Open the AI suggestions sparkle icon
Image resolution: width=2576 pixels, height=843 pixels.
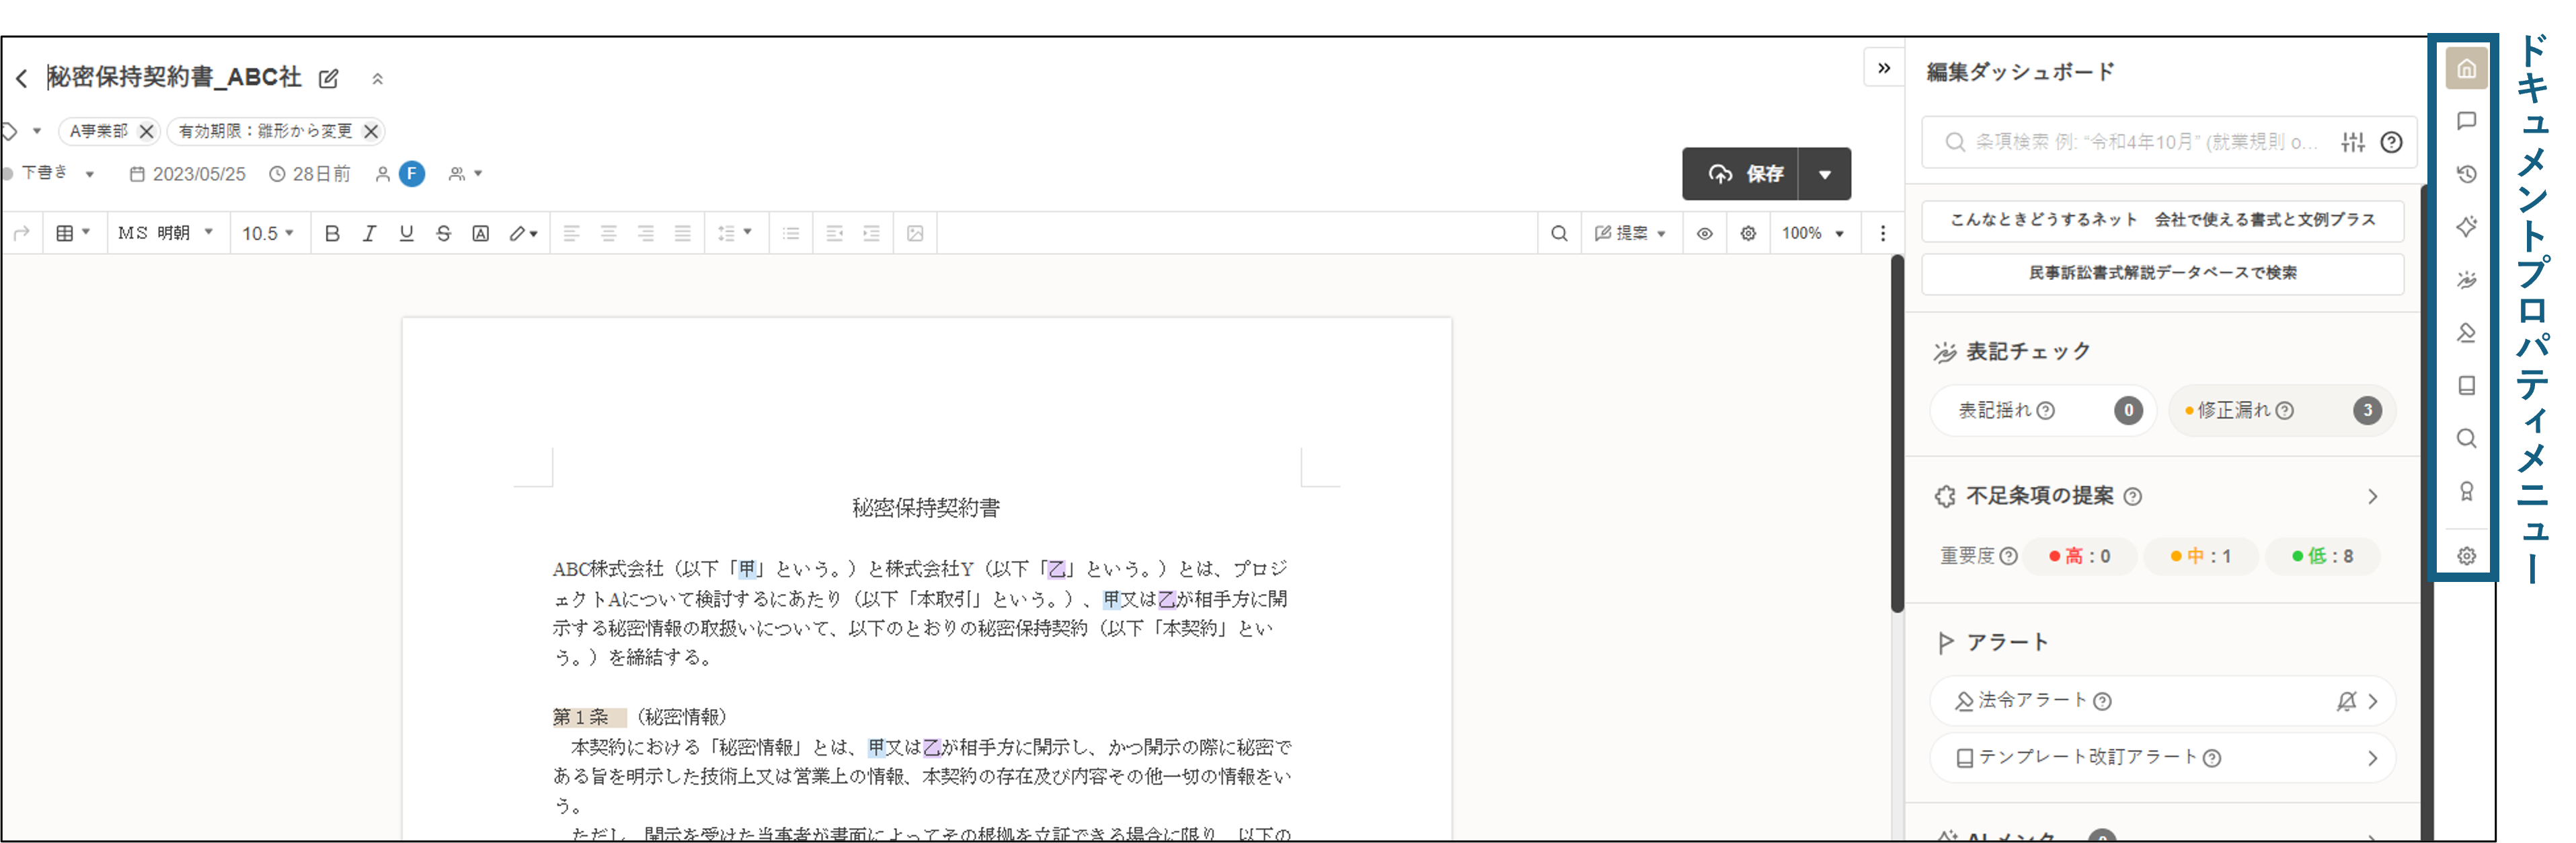(2467, 227)
